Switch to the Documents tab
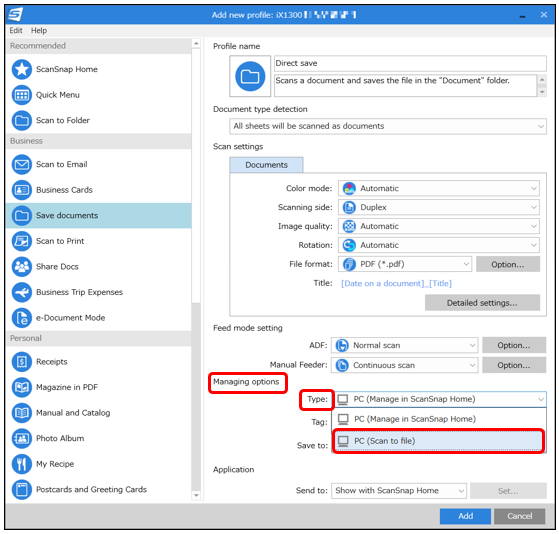559x534 pixels. [266, 165]
